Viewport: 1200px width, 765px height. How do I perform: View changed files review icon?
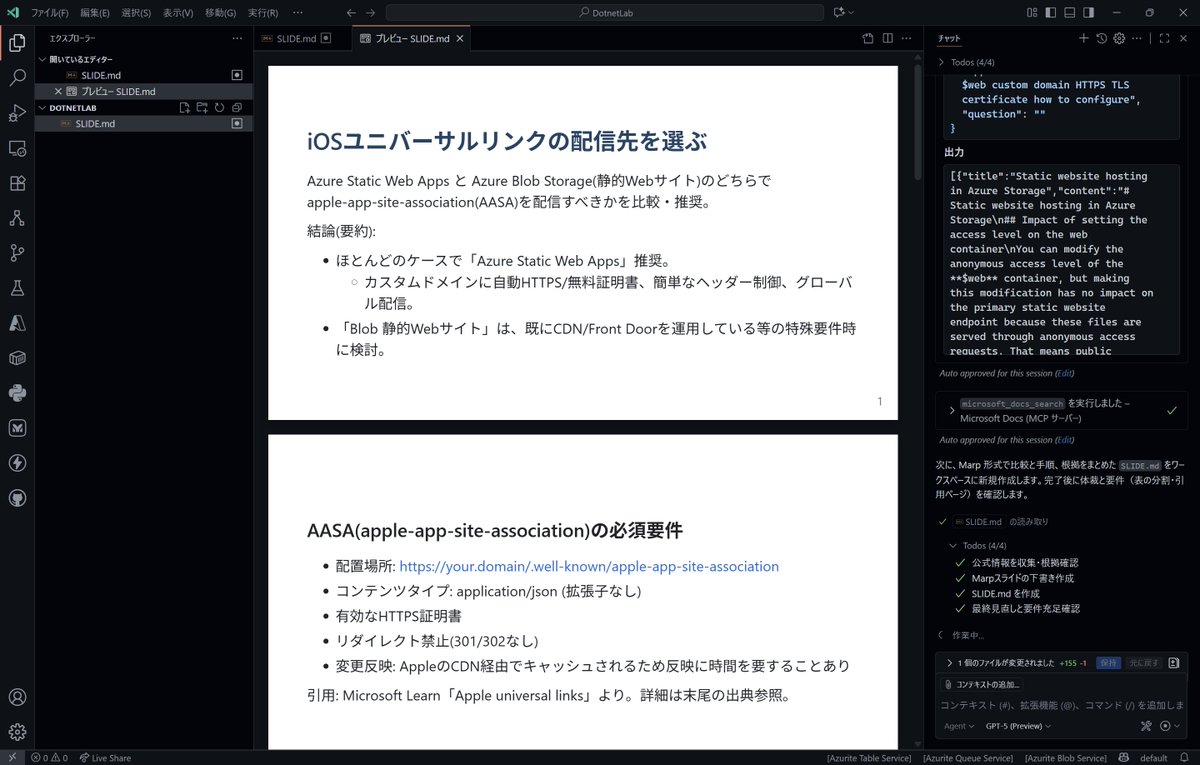[x=1174, y=663]
